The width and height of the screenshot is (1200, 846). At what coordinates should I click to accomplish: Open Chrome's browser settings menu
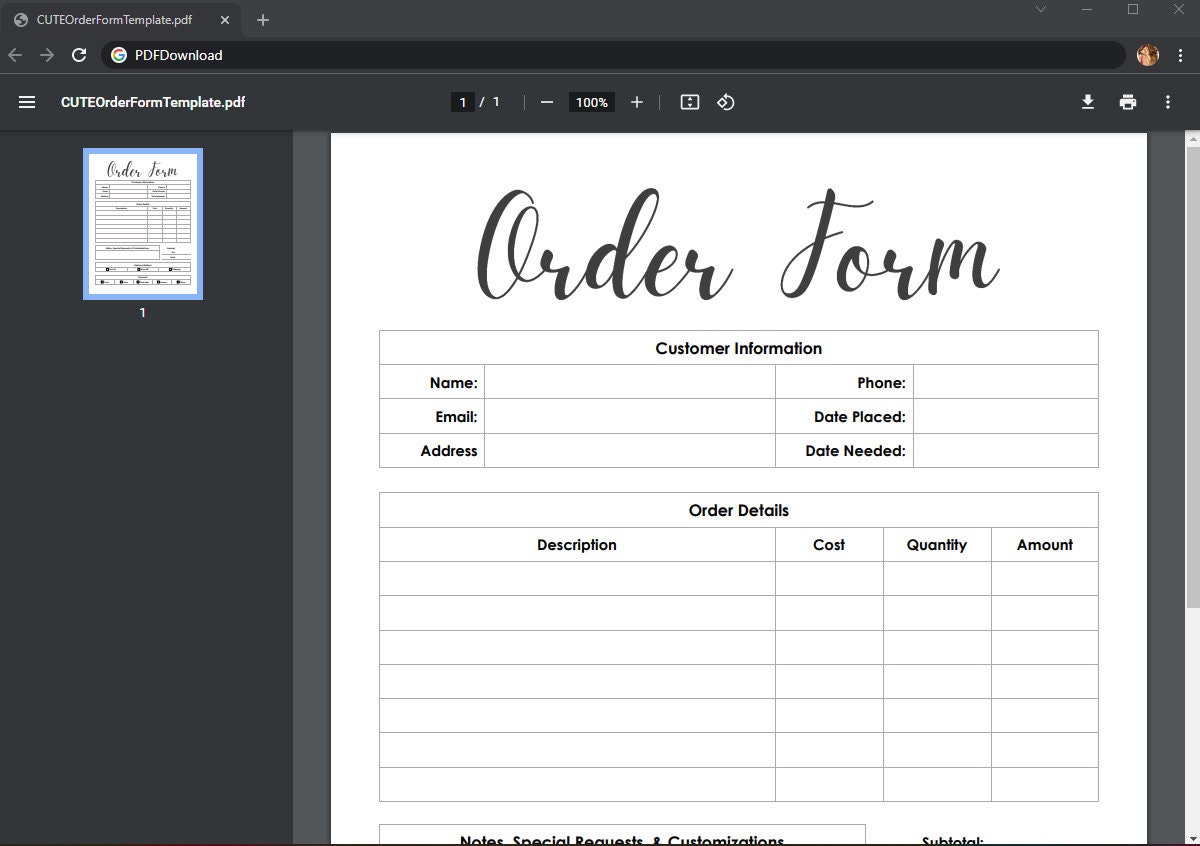tap(1178, 55)
